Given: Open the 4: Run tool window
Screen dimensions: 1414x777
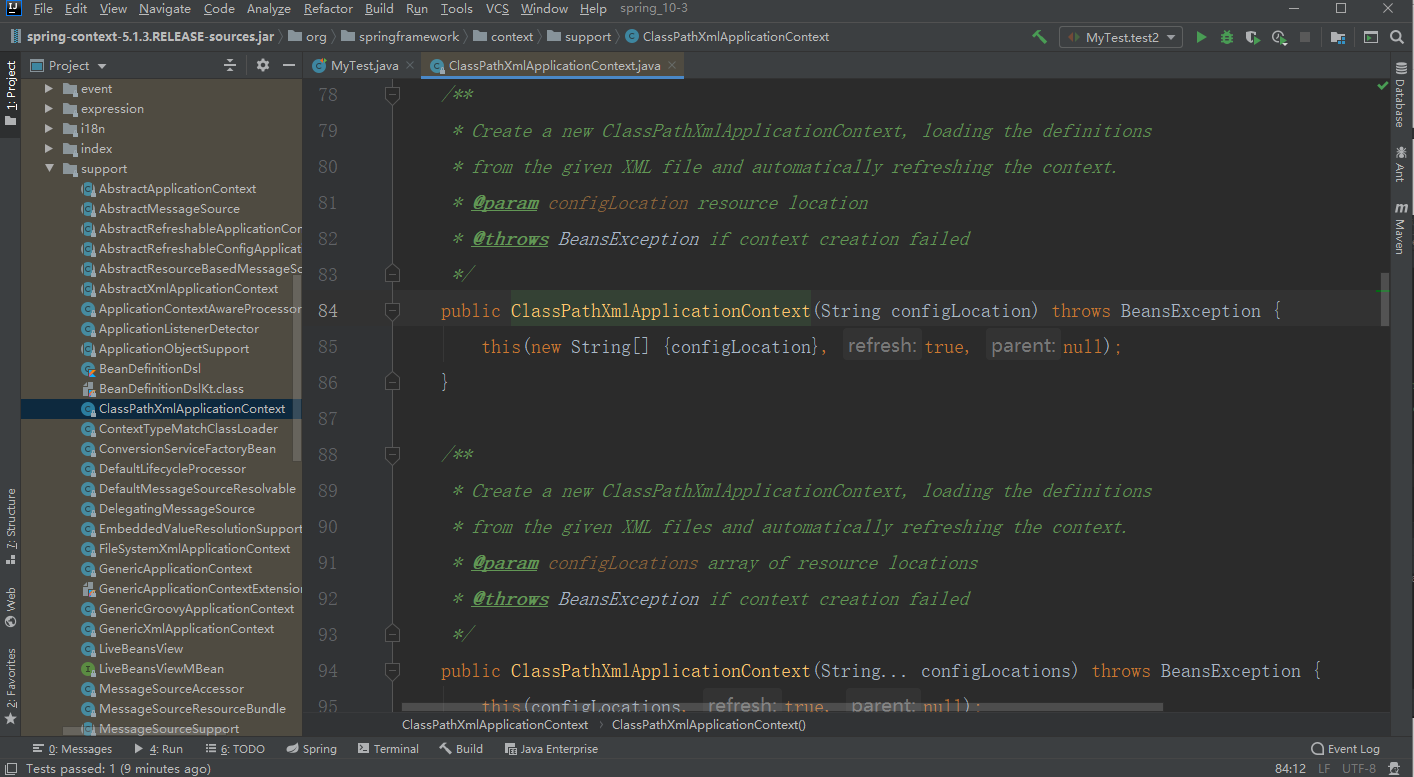Looking at the screenshot, I should point(158,749).
